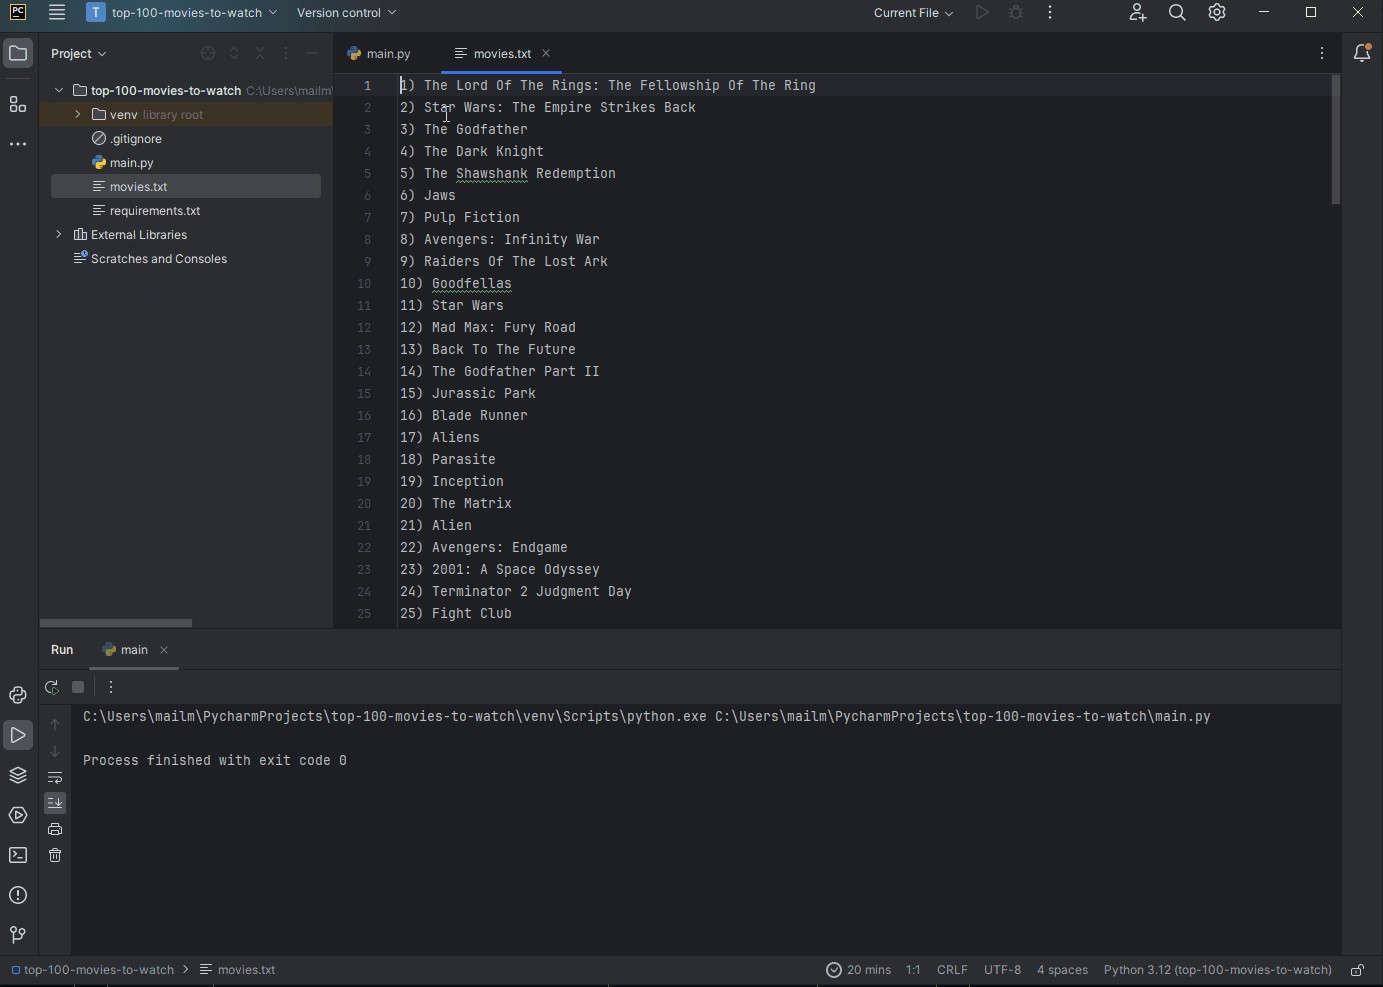The height and width of the screenshot is (987, 1383).
Task: Click the 20 mins status indicator
Action: 858,970
